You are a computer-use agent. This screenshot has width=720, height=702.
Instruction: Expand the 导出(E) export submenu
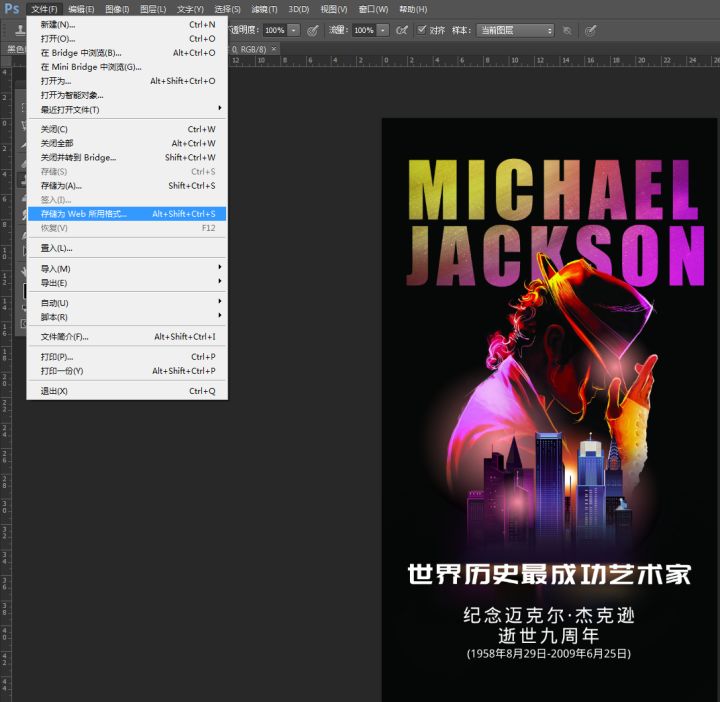click(x=127, y=283)
